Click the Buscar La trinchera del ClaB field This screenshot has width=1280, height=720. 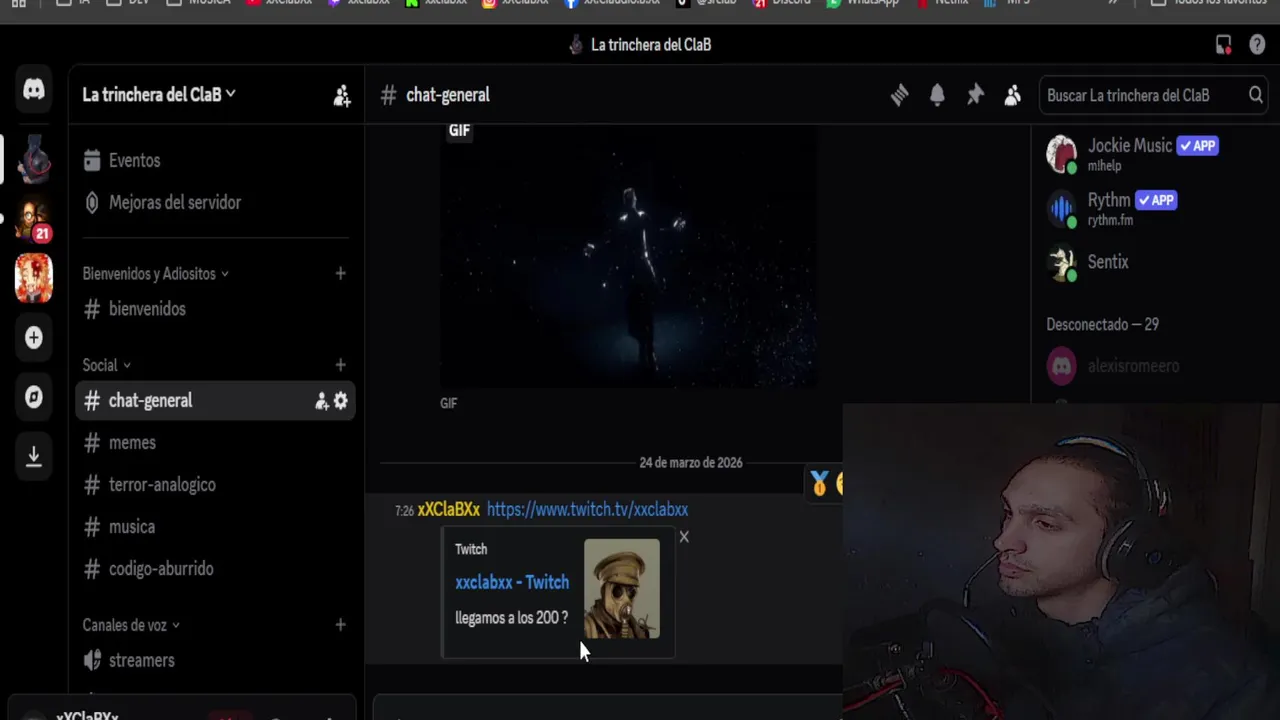1152,95
